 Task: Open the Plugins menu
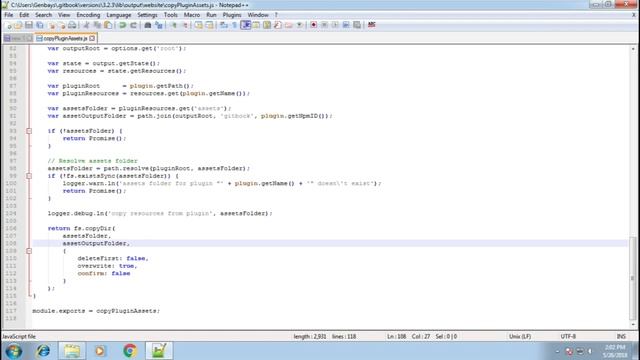coord(232,15)
